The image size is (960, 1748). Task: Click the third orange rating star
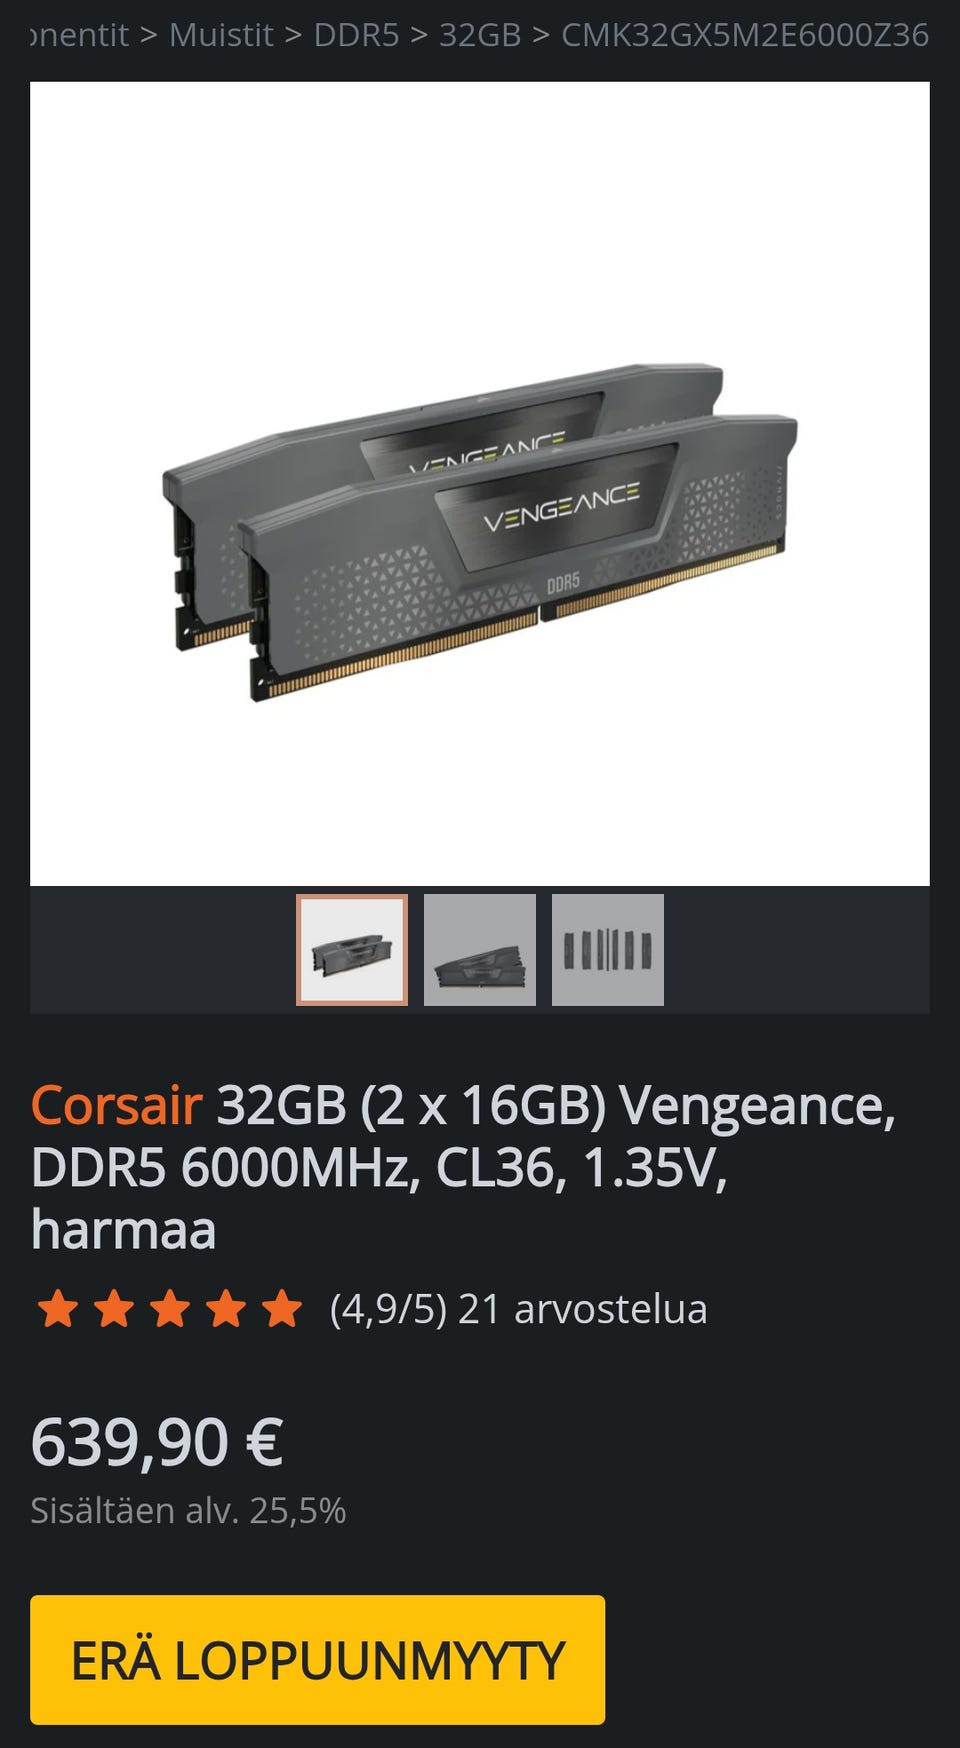click(170, 1308)
